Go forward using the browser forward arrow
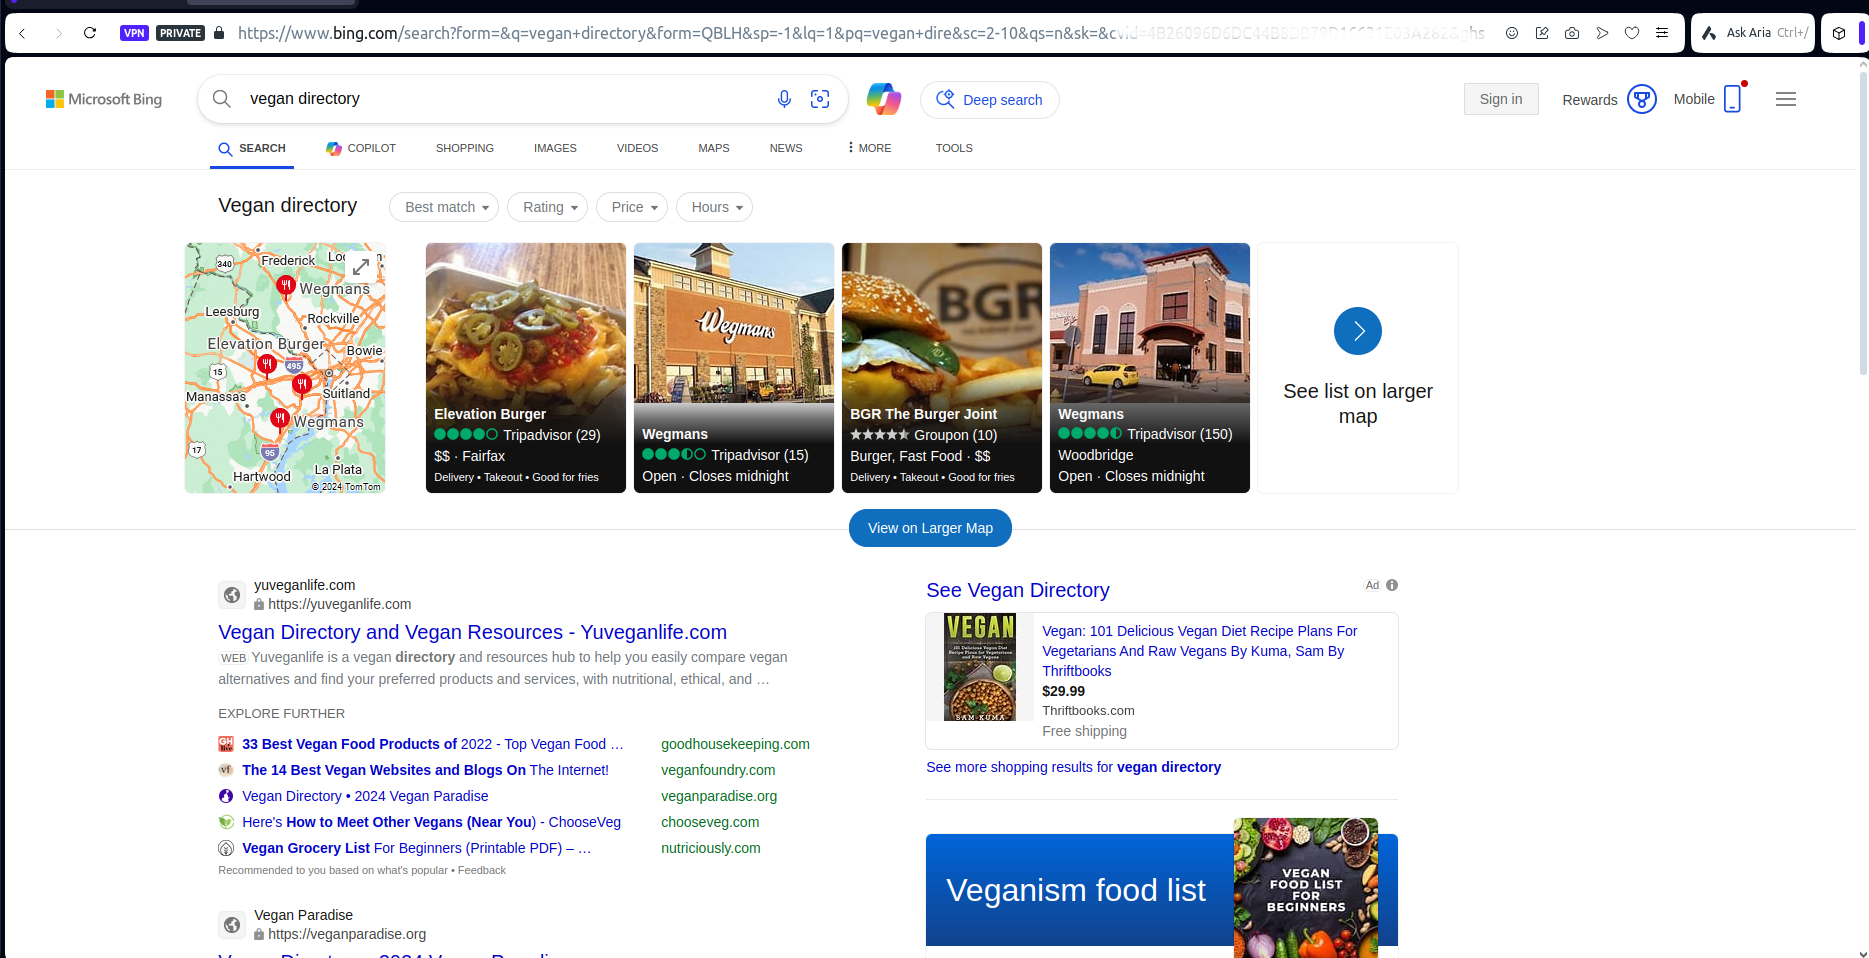 tap(58, 33)
